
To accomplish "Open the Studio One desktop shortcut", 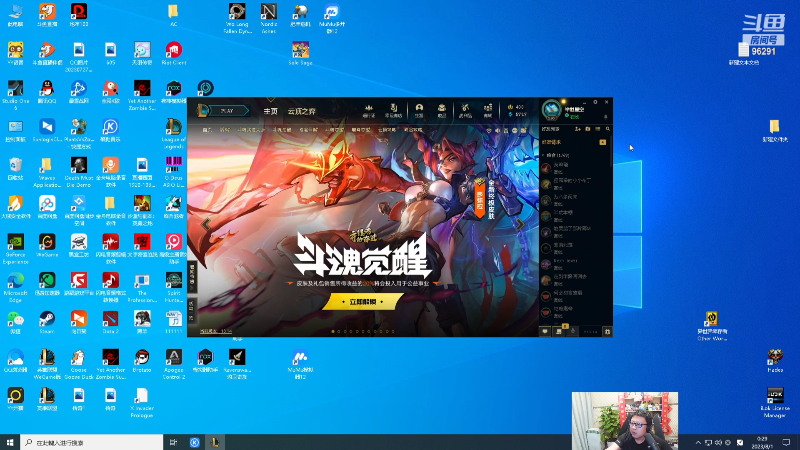I will click(15, 95).
